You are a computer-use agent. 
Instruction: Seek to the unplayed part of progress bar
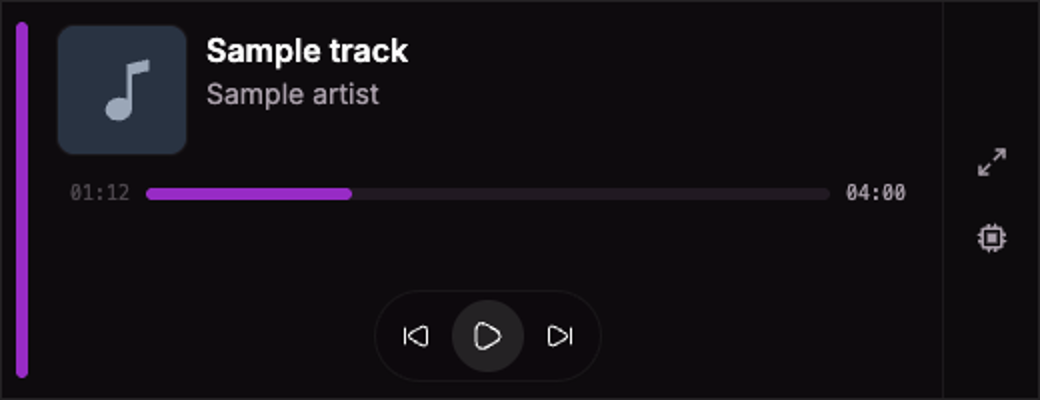(x=590, y=194)
